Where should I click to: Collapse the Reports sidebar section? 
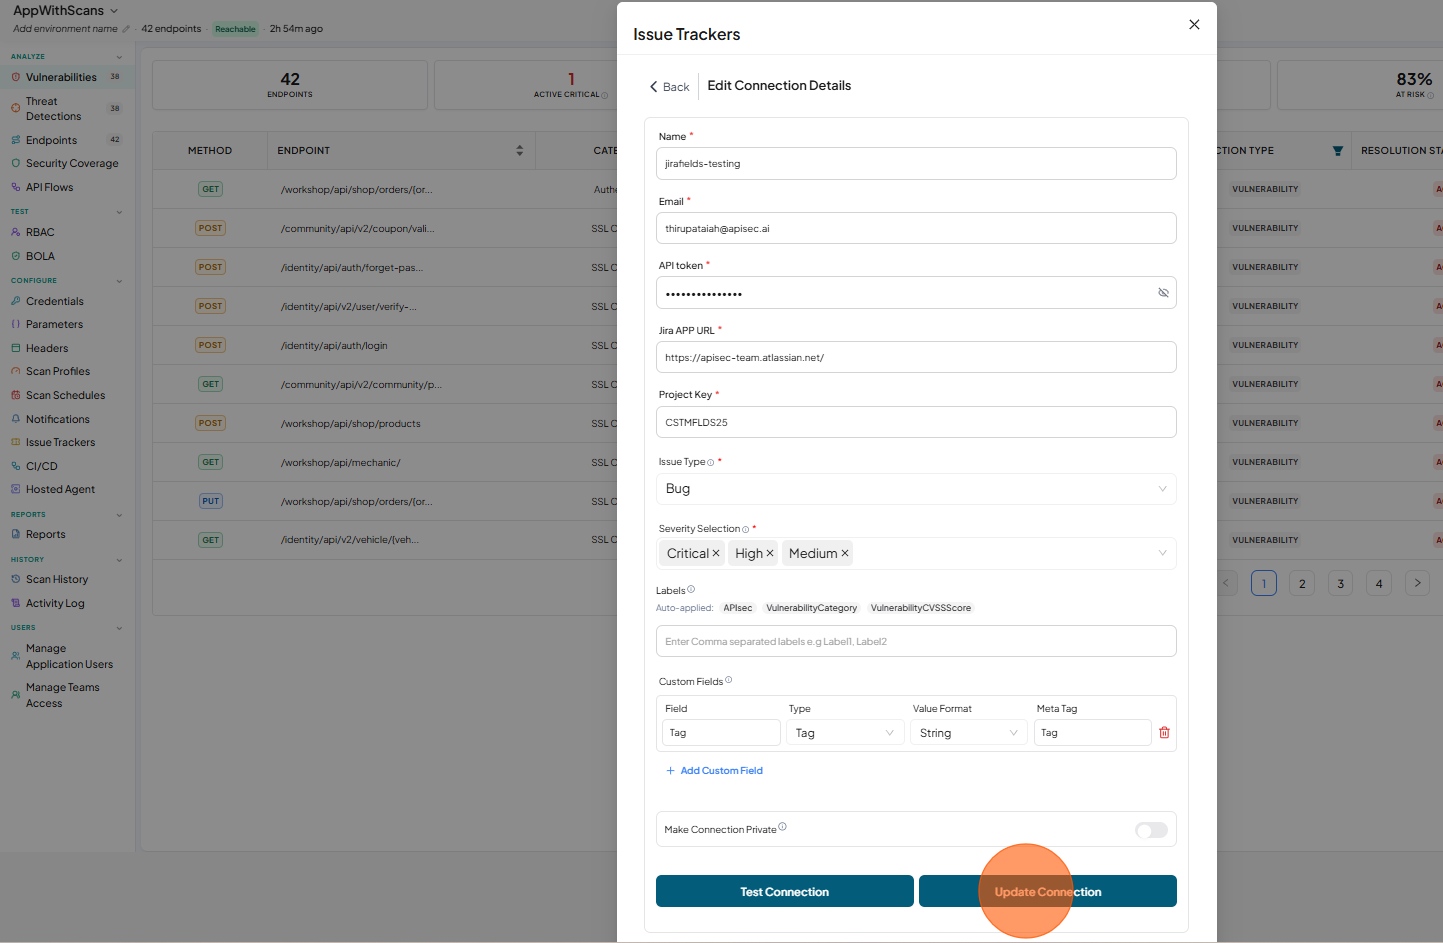tap(119, 515)
